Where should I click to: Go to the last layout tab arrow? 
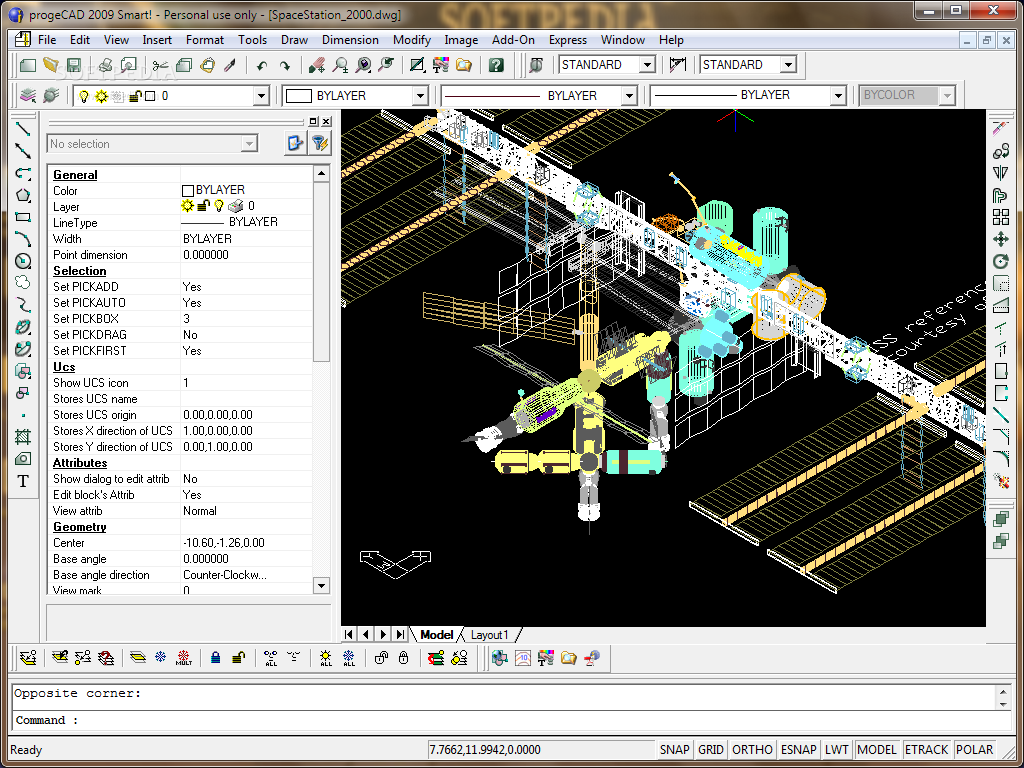click(x=400, y=635)
